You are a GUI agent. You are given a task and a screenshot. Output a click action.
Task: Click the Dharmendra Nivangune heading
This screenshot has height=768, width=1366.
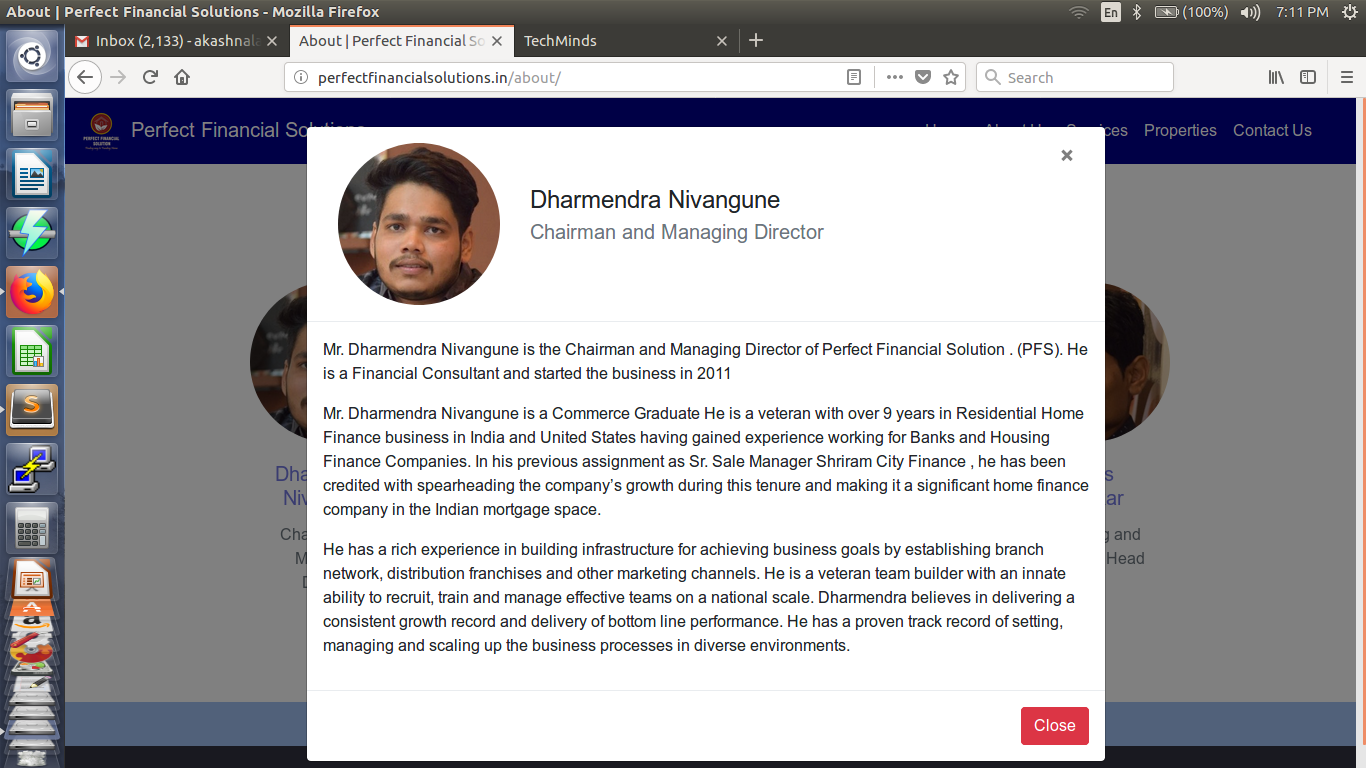(x=655, y=200)
